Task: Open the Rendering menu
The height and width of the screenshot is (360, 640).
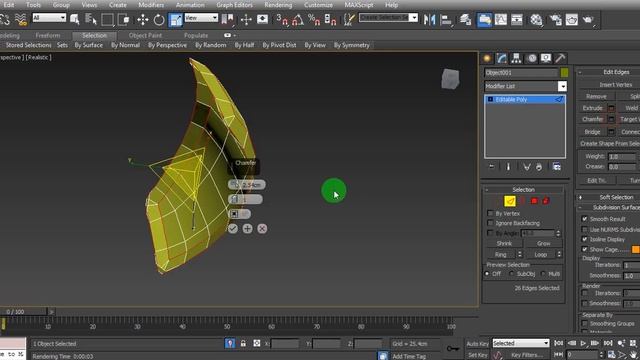Action: [278, 5]
